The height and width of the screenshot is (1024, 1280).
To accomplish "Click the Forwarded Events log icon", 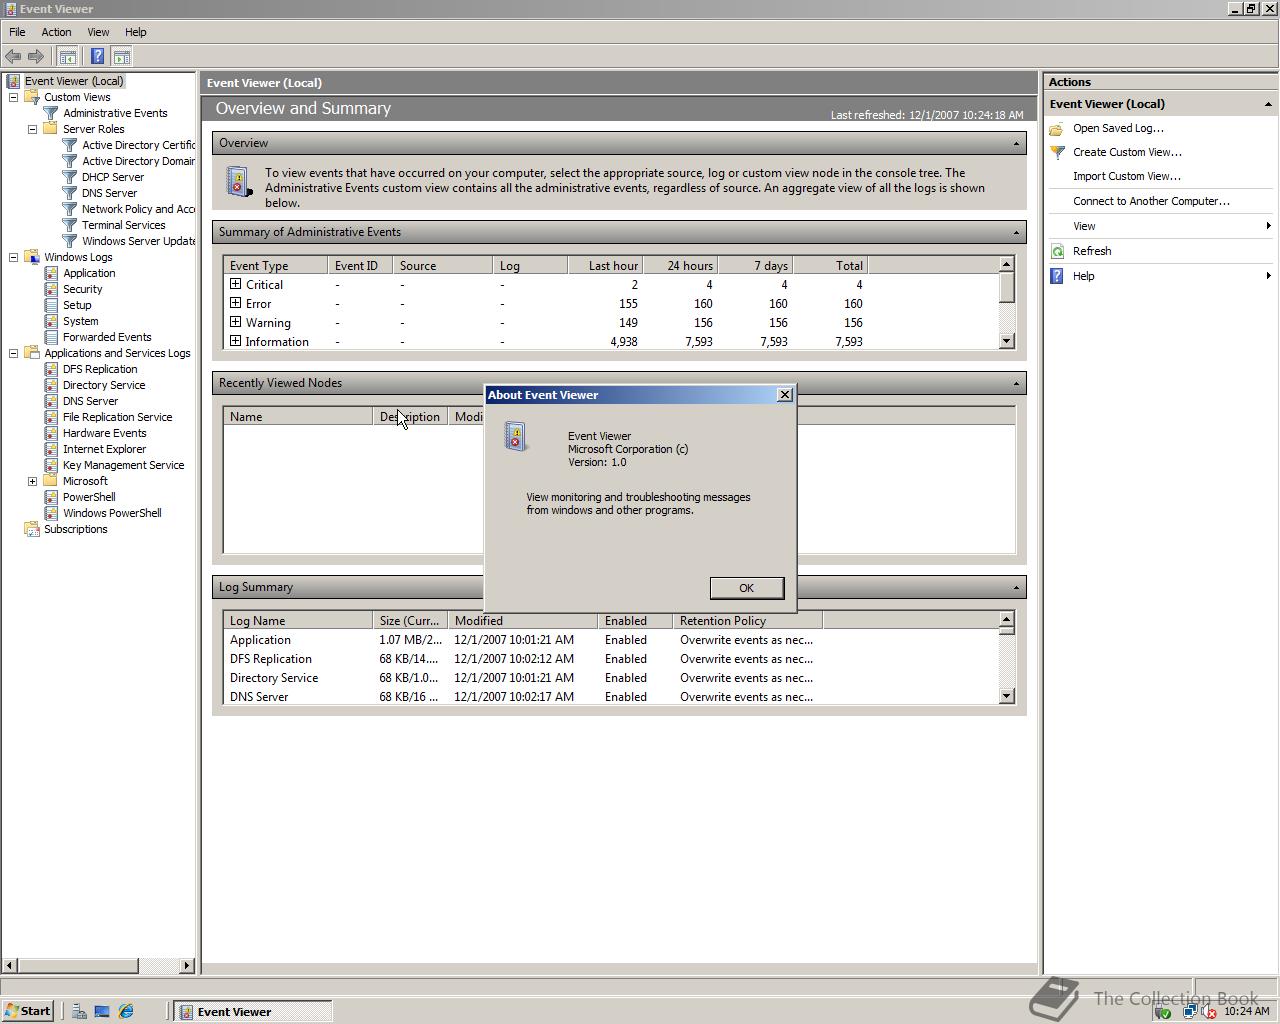I will click(x=51, y=337).
